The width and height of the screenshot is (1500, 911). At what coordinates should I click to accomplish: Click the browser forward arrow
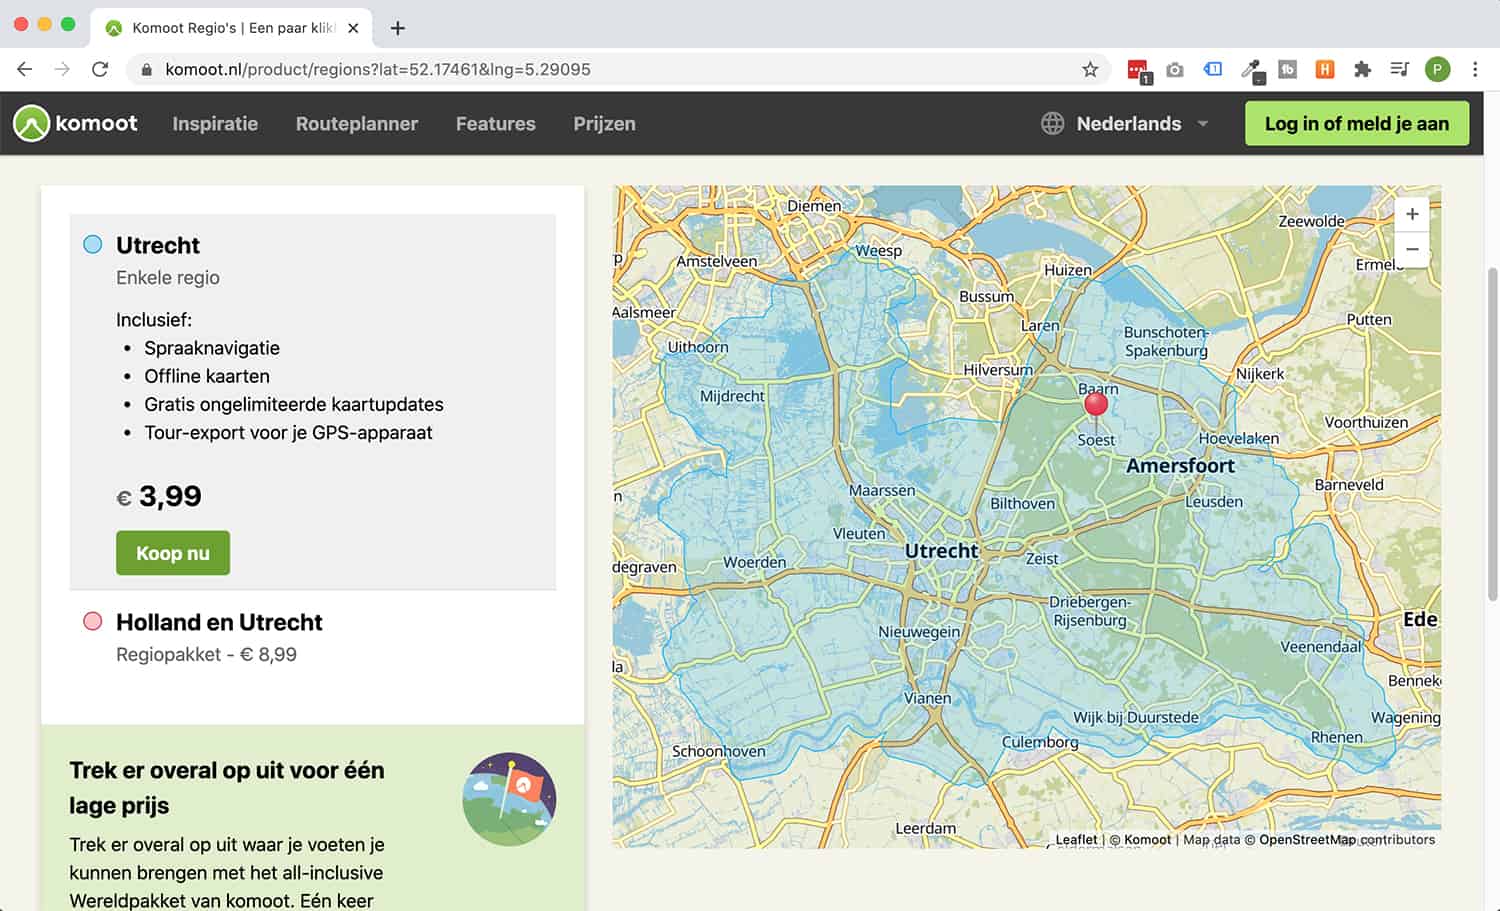point(62,69)
